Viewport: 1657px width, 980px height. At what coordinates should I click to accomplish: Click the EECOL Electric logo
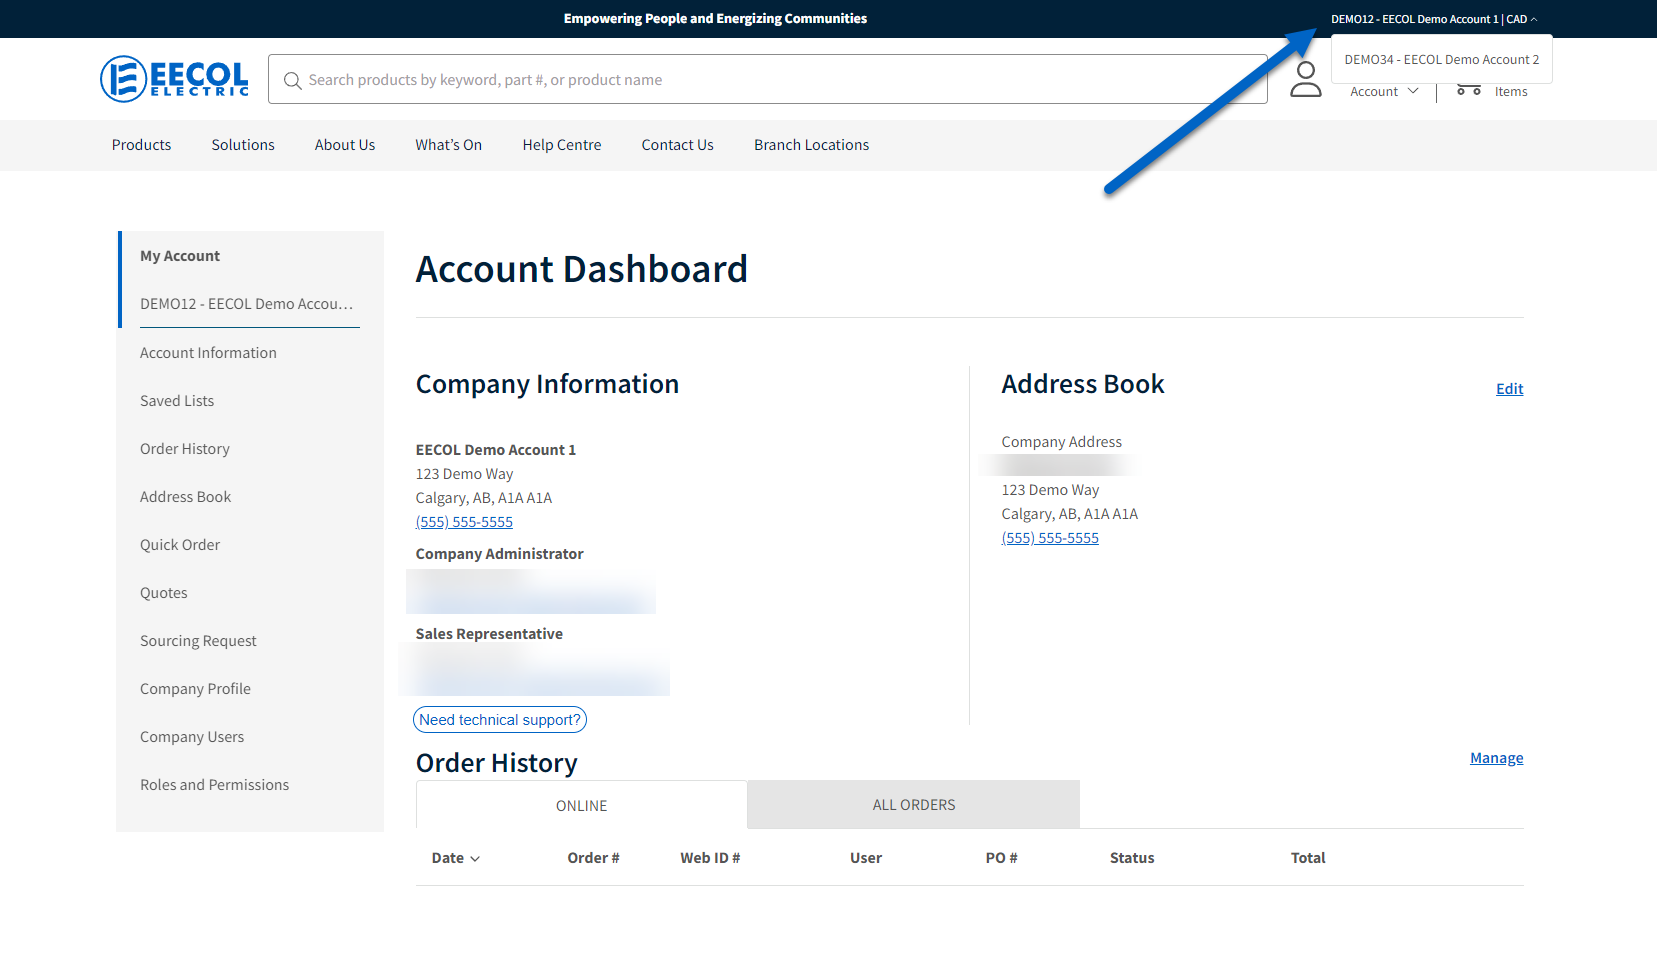click(174, 79)
